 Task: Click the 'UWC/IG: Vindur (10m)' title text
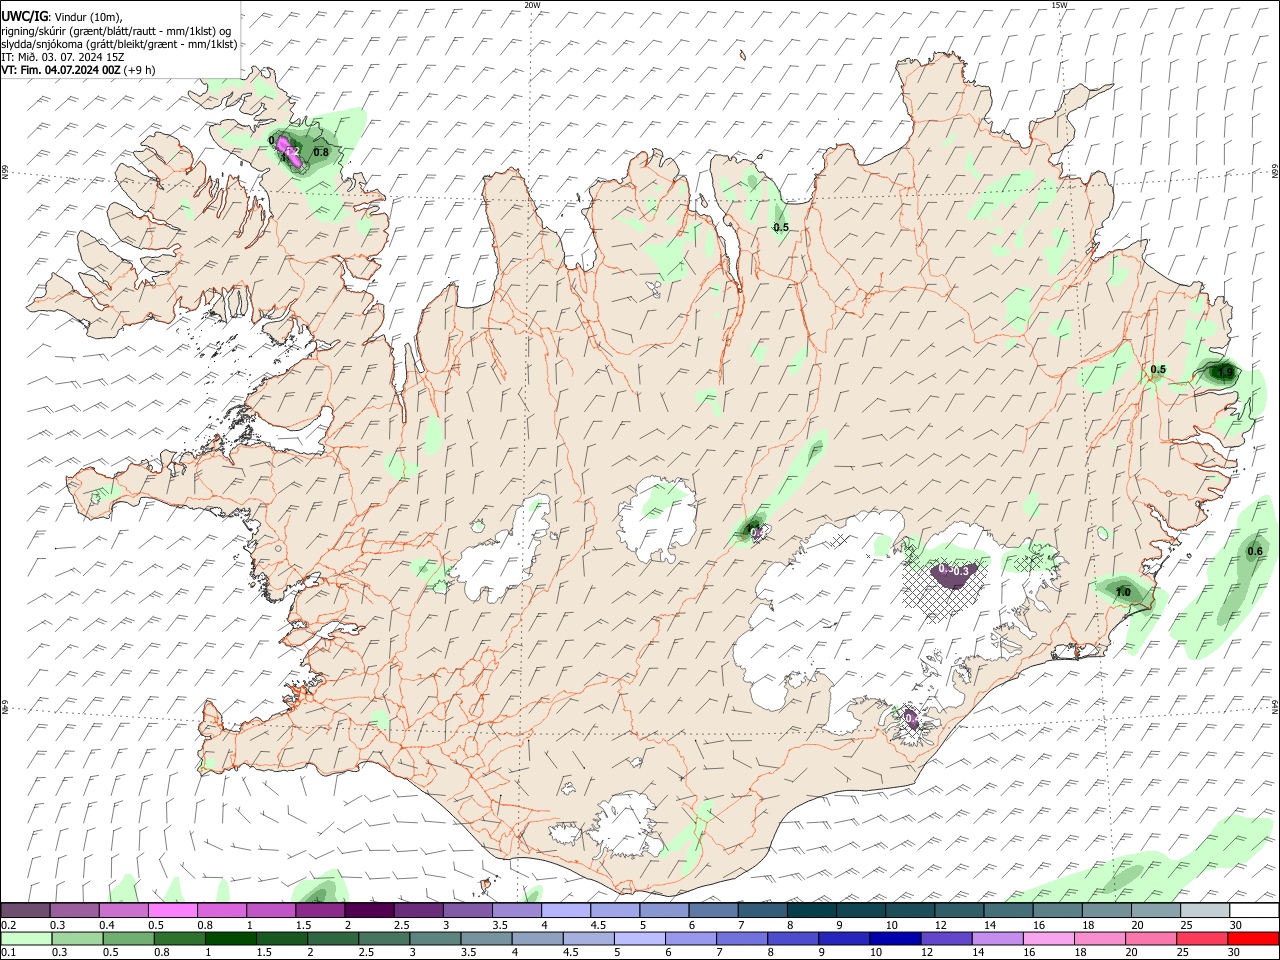click(x=61, y=16)
